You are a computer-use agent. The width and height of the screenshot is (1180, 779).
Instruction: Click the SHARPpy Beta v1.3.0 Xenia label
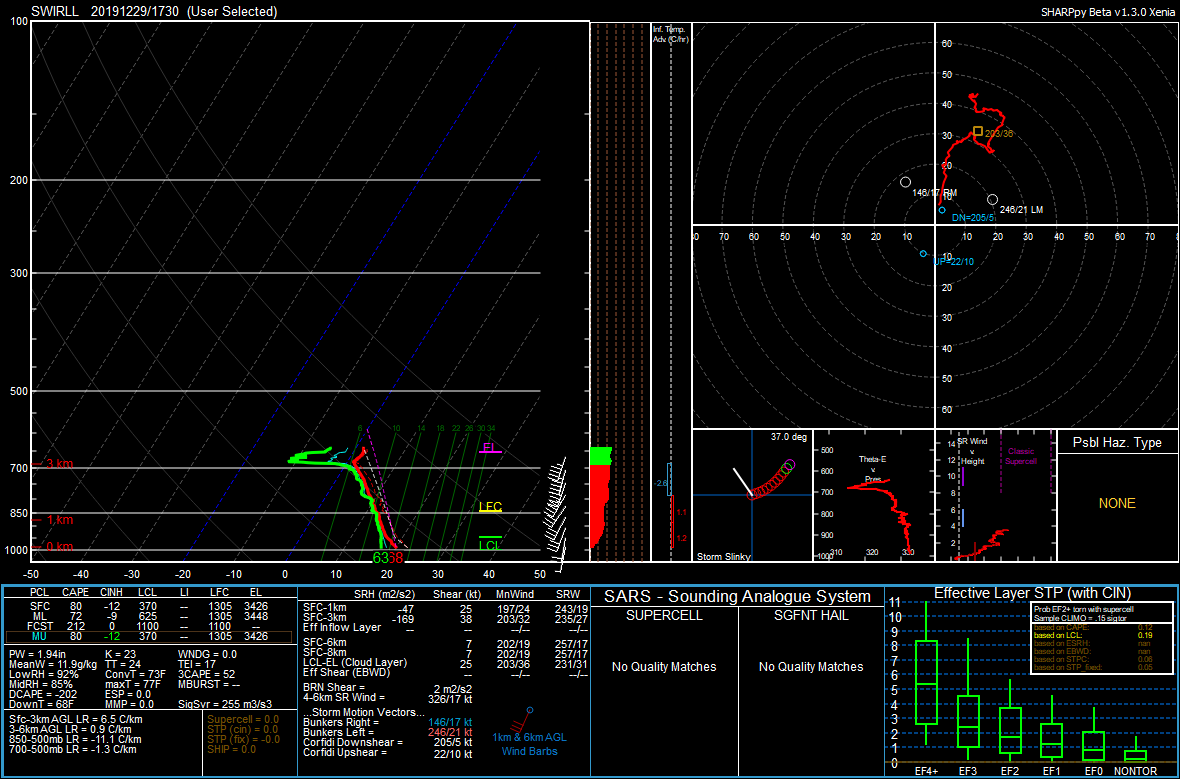pos(1108,12)
